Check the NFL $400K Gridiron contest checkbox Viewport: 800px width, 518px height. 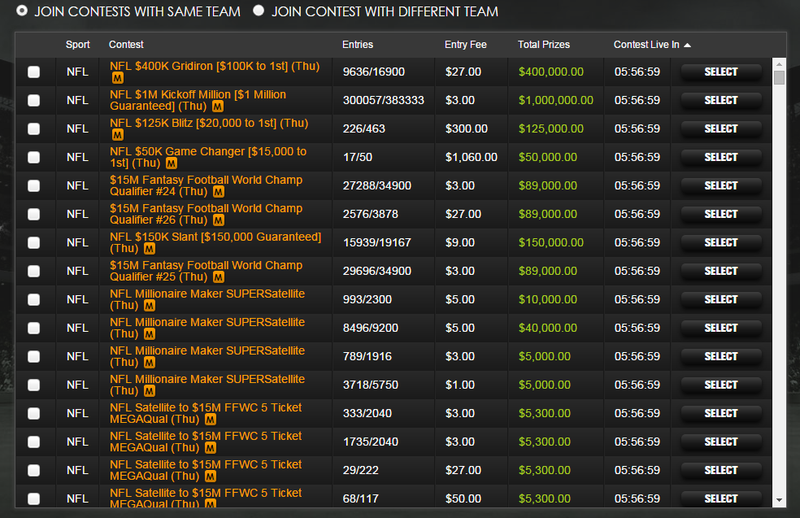point(34,72)
